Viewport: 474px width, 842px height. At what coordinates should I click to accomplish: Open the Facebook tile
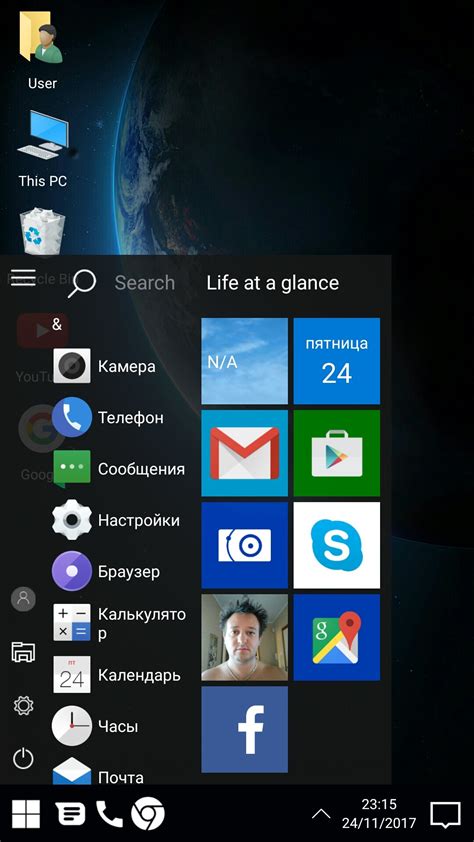click(x=244, y=729)
